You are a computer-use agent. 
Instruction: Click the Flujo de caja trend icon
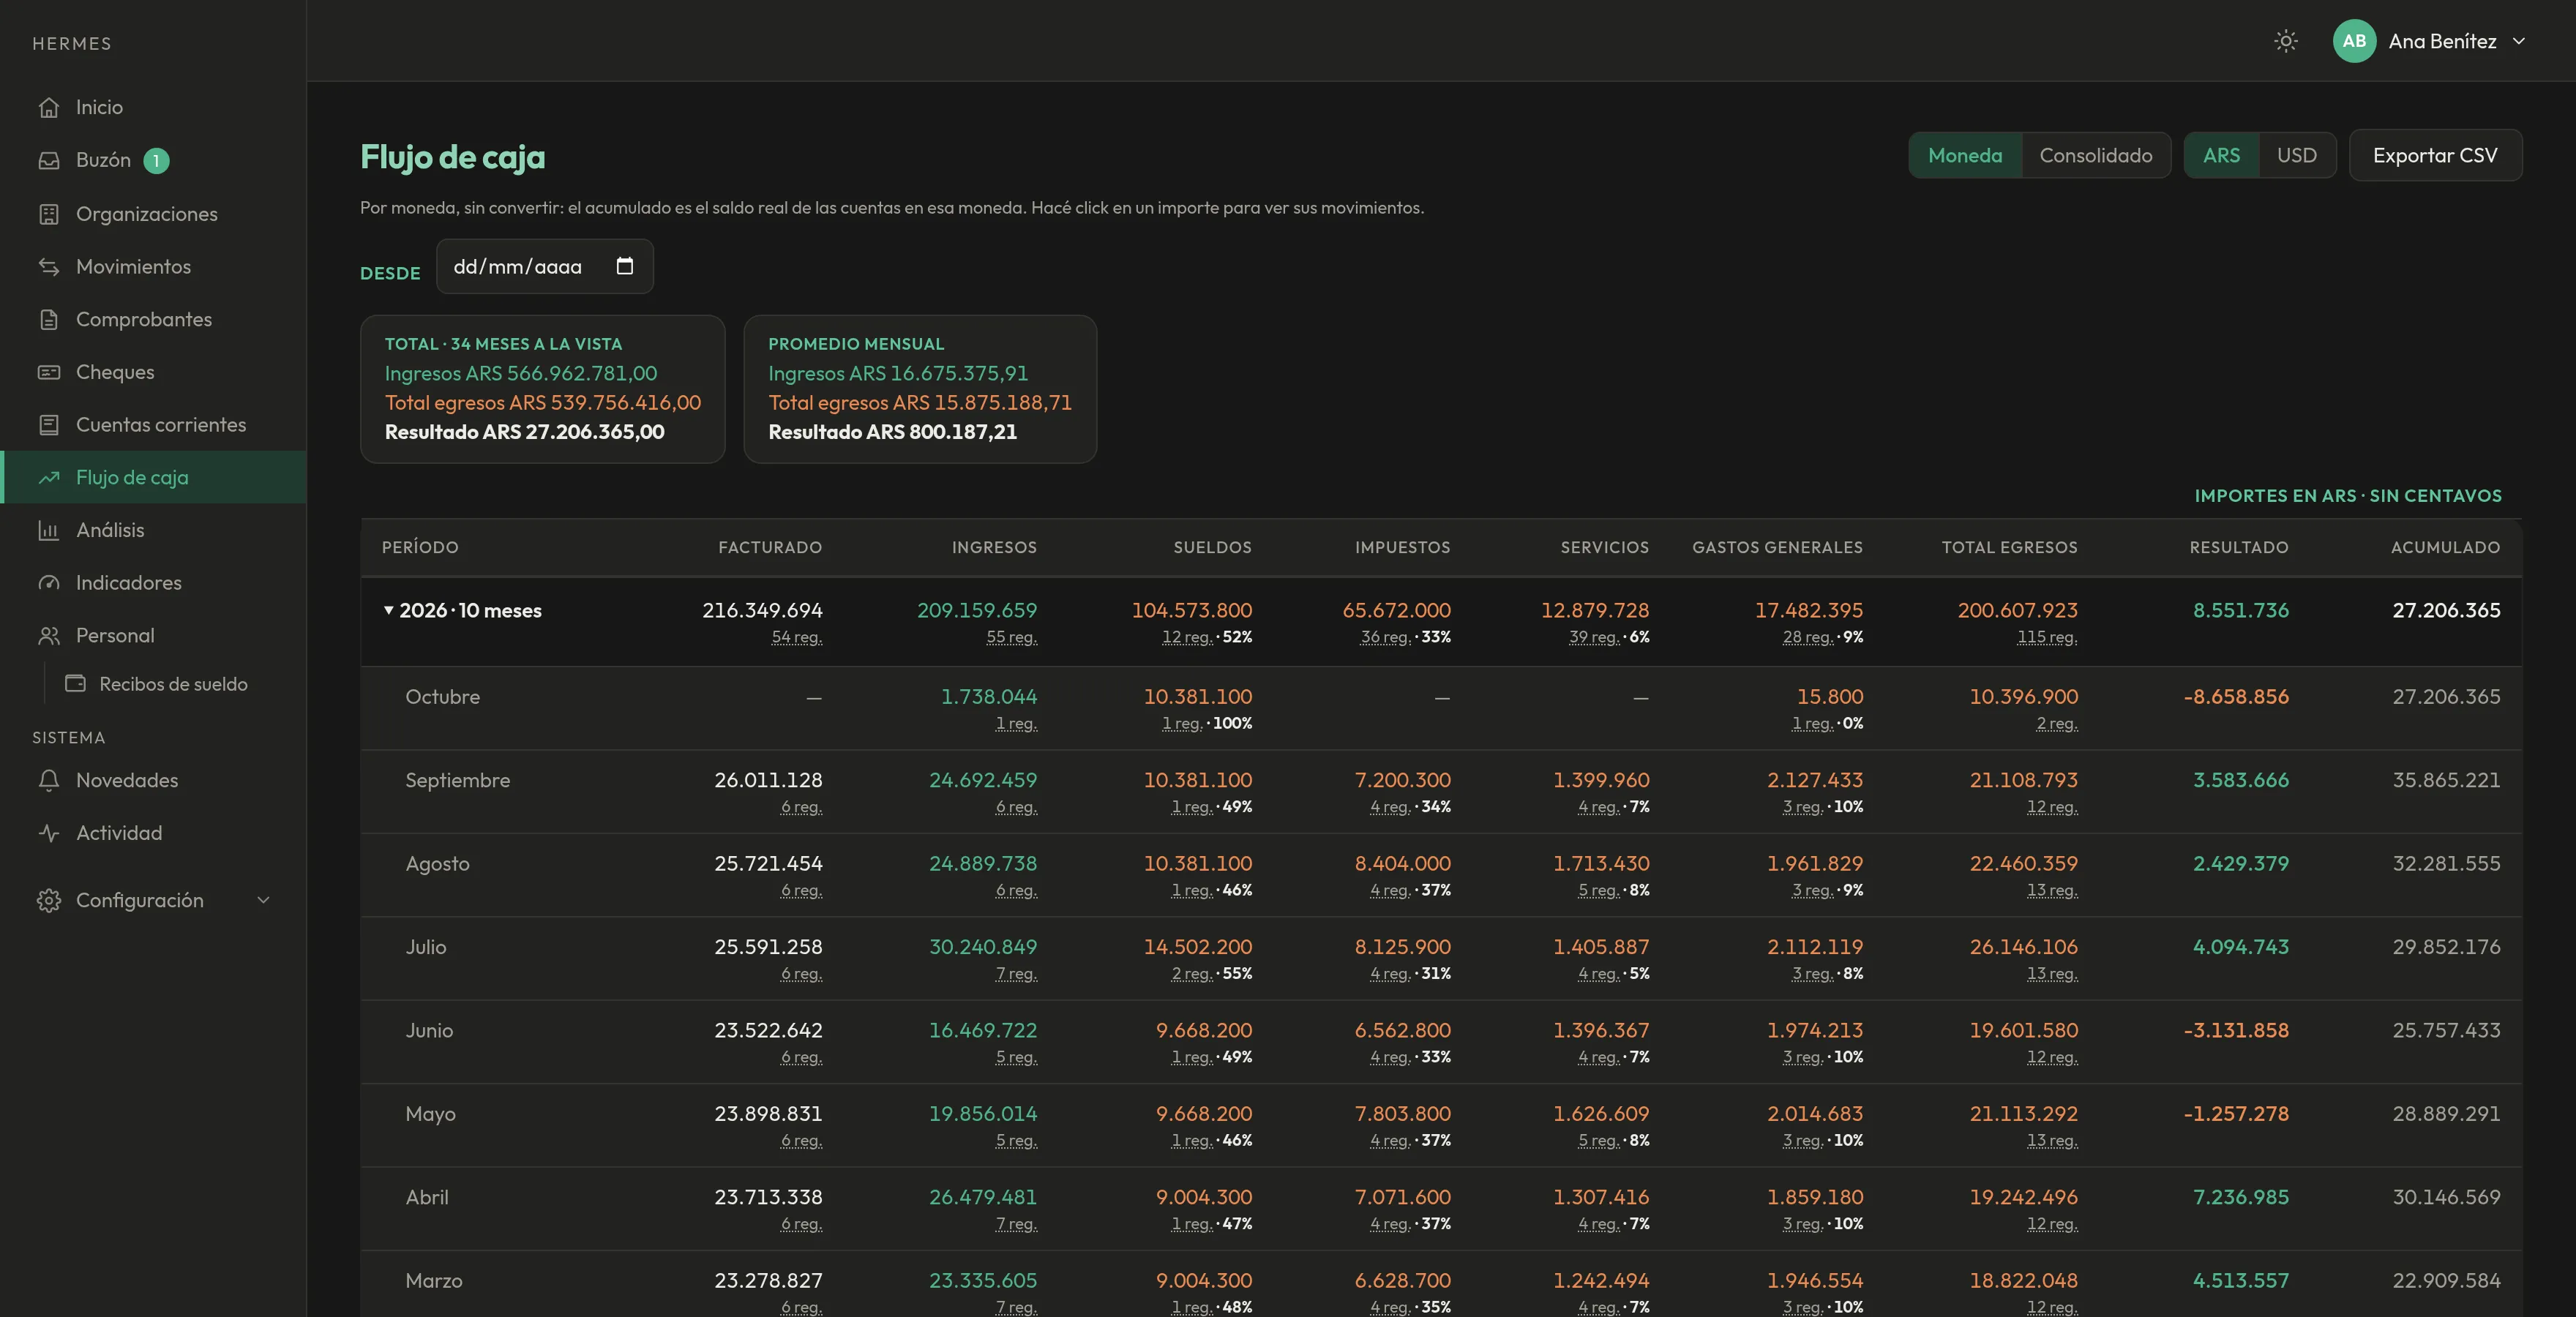pyautogui.click(x=49, y=477)
